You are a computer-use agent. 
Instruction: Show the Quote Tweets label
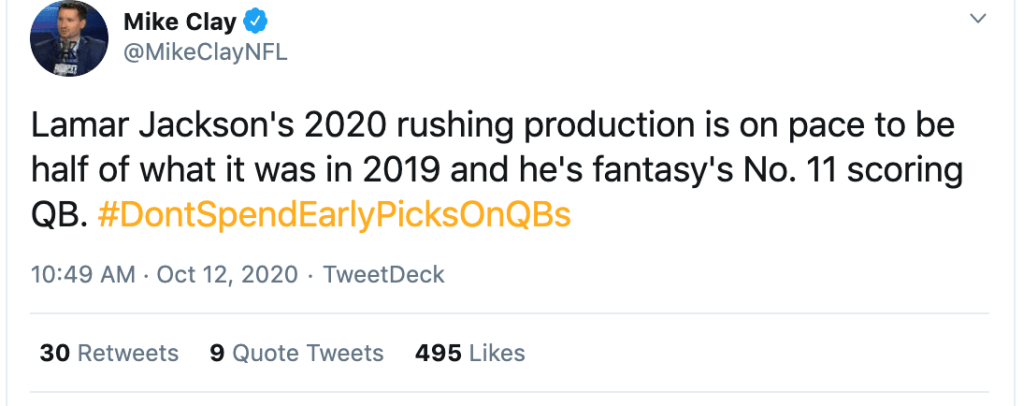click(x=308, y=353)
